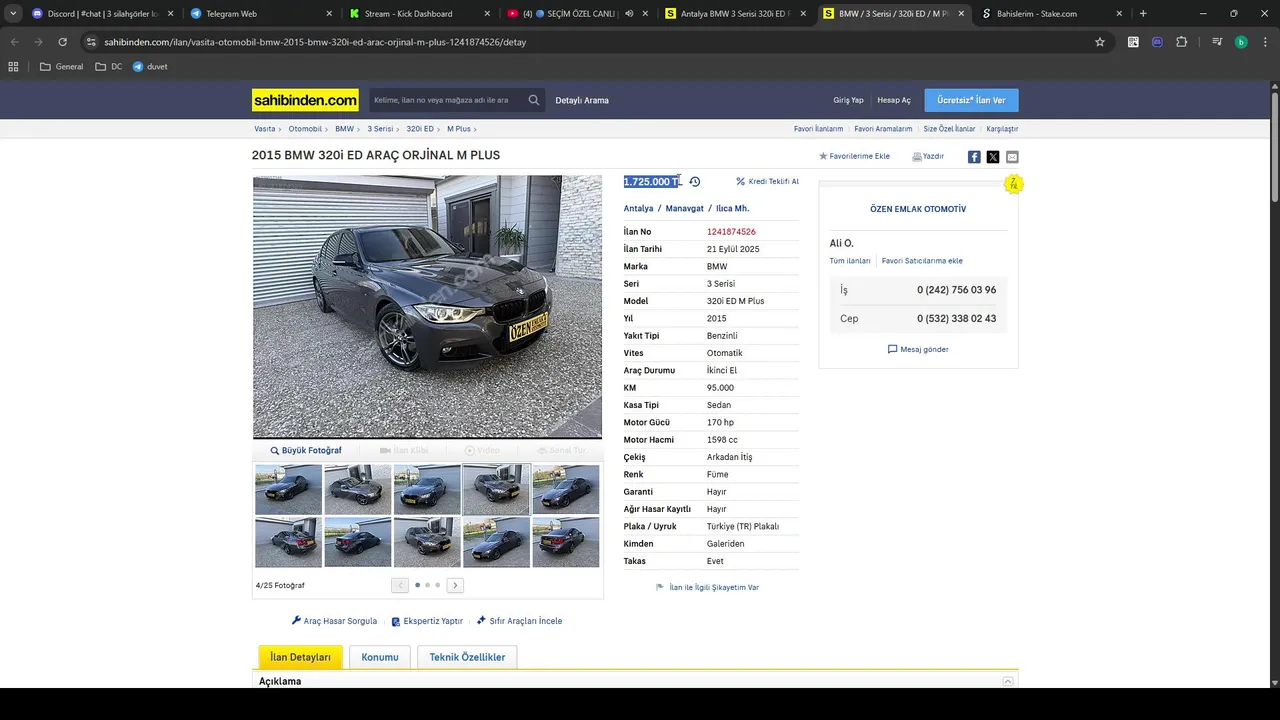Click Kredi Teklifi Al link

[x=767, y=182]
